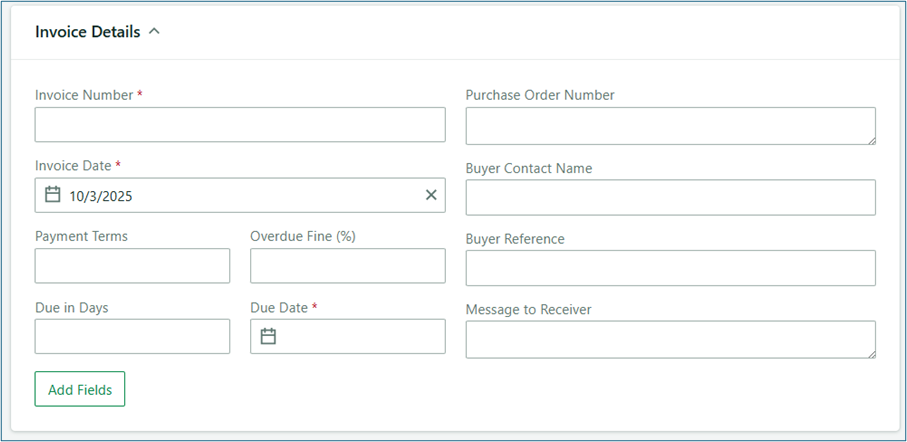The image size is (907, 442).
Task: Clear the Invoice Date with the X icon
Action: pyautogui.click(x=431, y=195)
